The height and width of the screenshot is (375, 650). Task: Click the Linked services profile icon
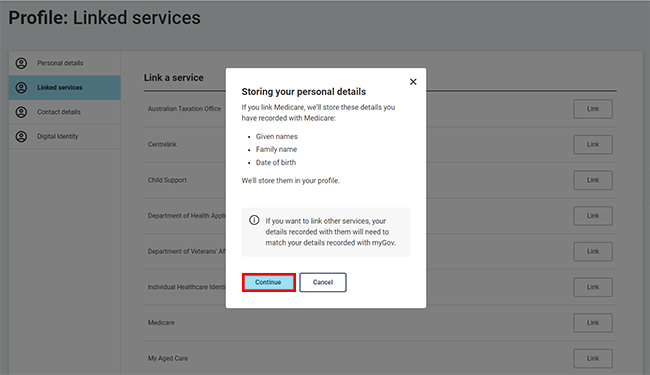(x=21, y=87)
